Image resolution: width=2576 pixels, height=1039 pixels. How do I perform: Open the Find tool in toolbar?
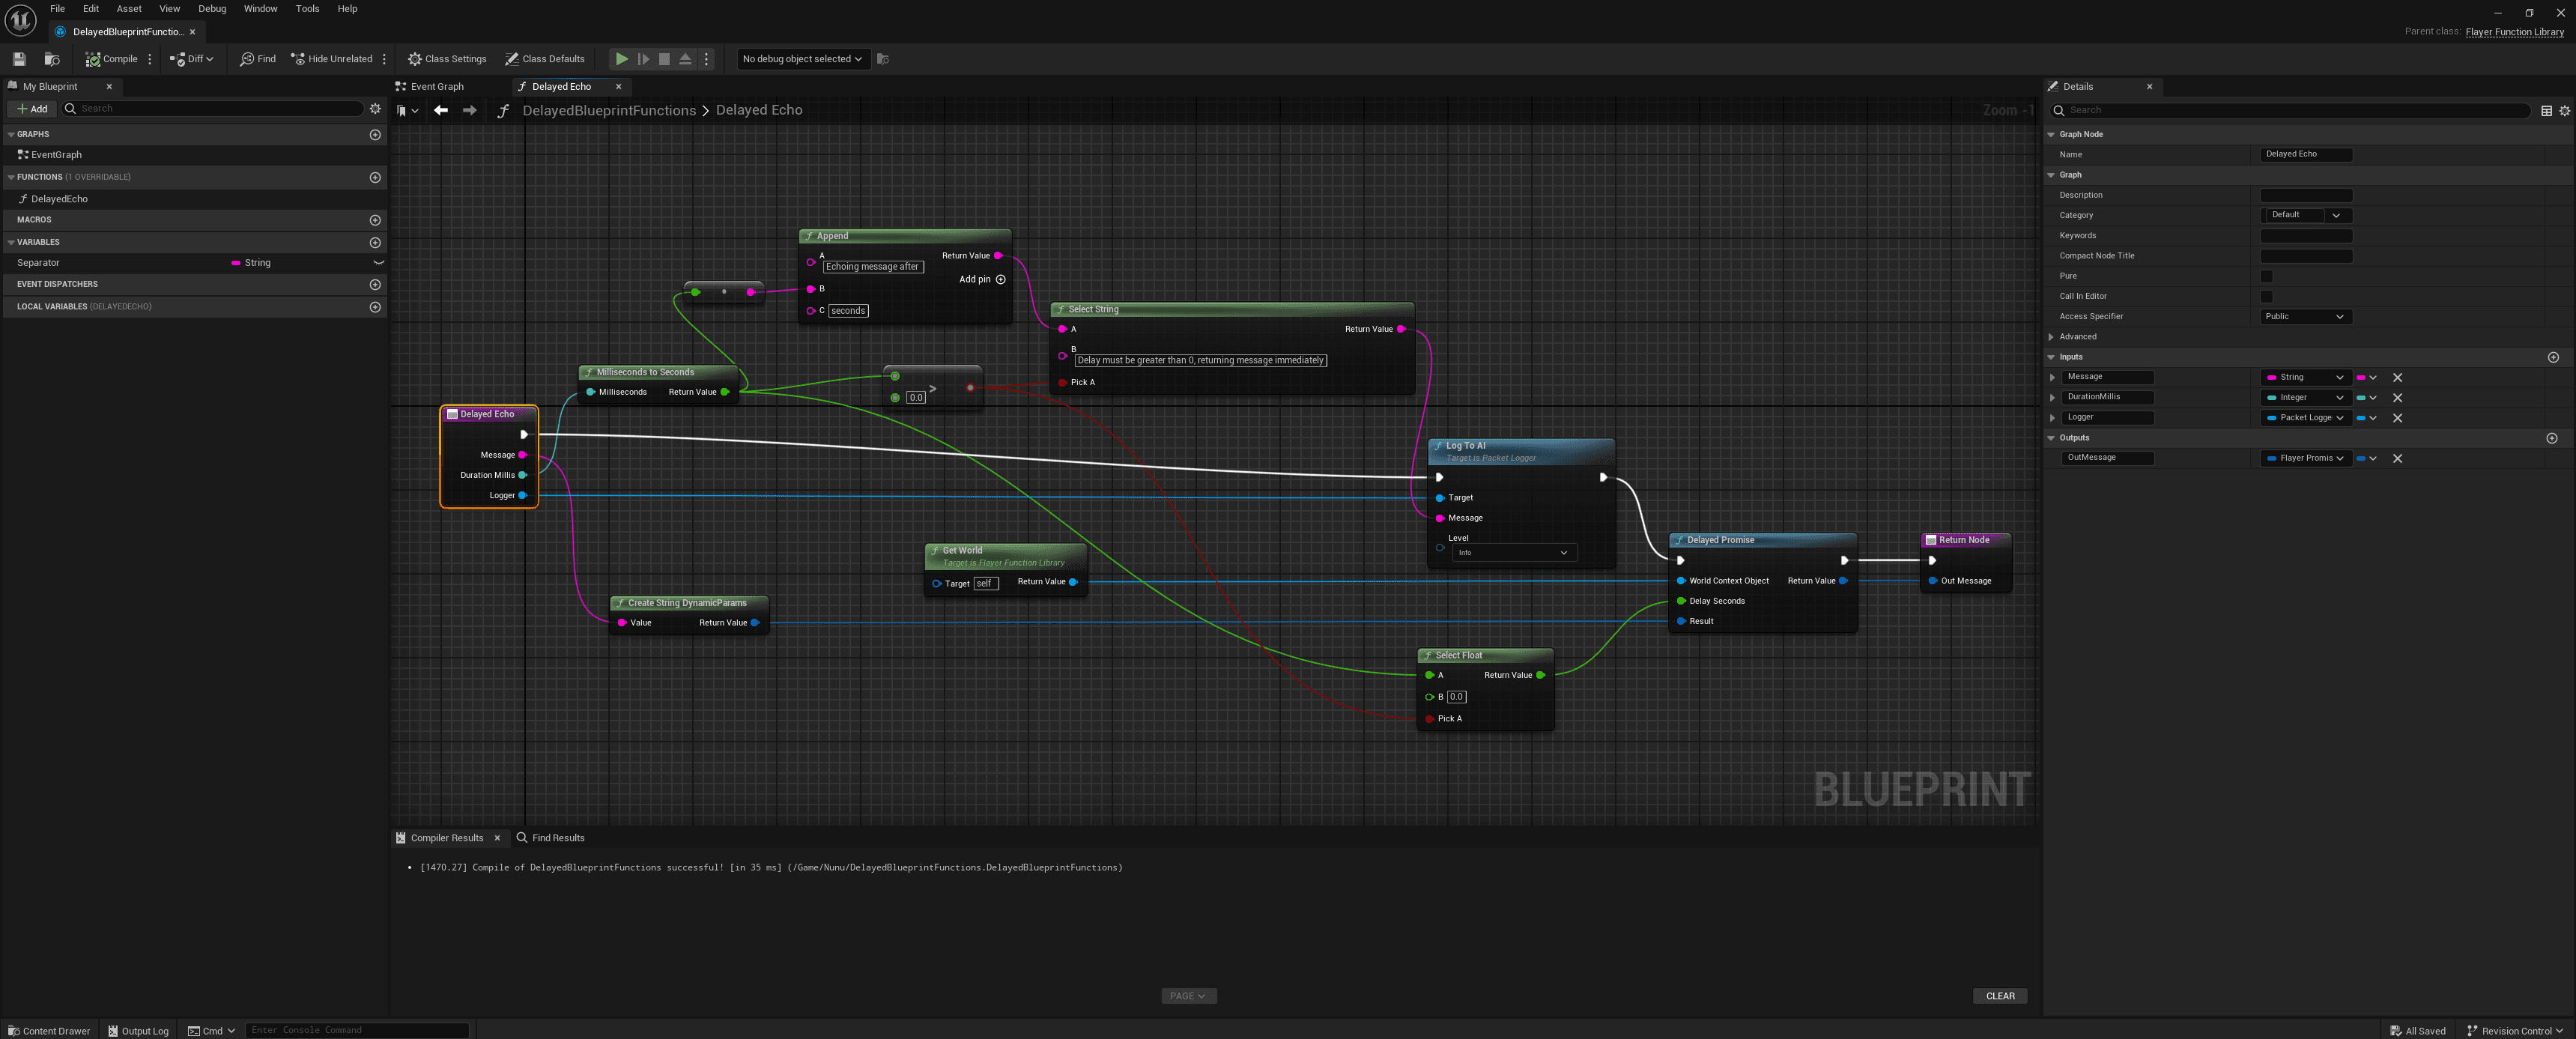258,59
